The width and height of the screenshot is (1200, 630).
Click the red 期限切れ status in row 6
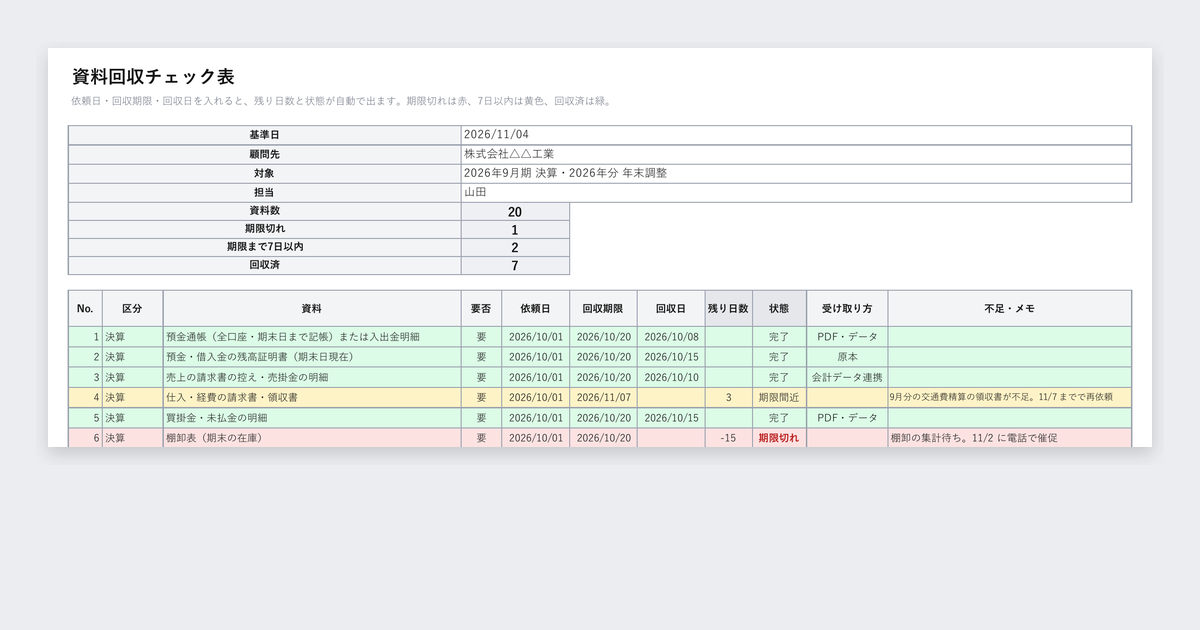click(779, 438)
